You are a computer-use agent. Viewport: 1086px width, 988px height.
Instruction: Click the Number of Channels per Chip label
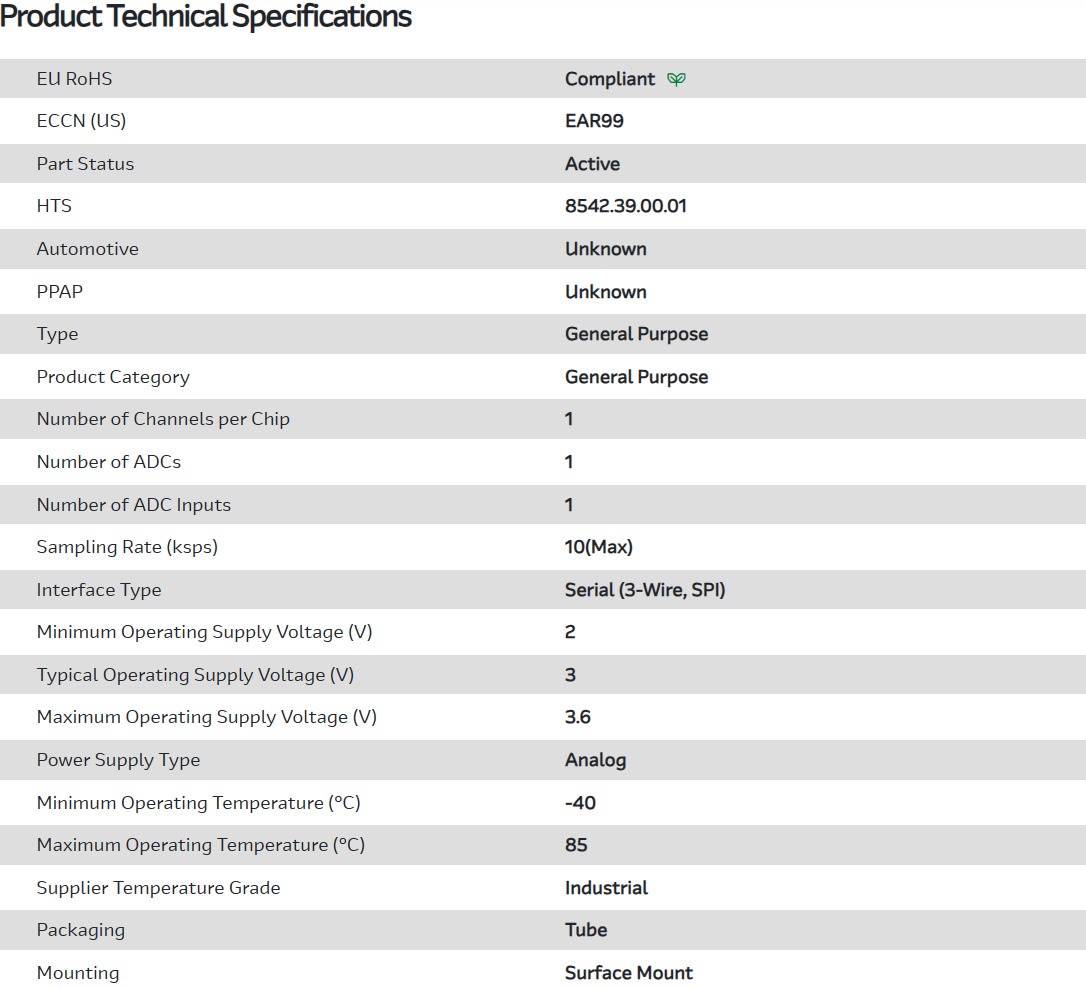[x=163, y=419]
